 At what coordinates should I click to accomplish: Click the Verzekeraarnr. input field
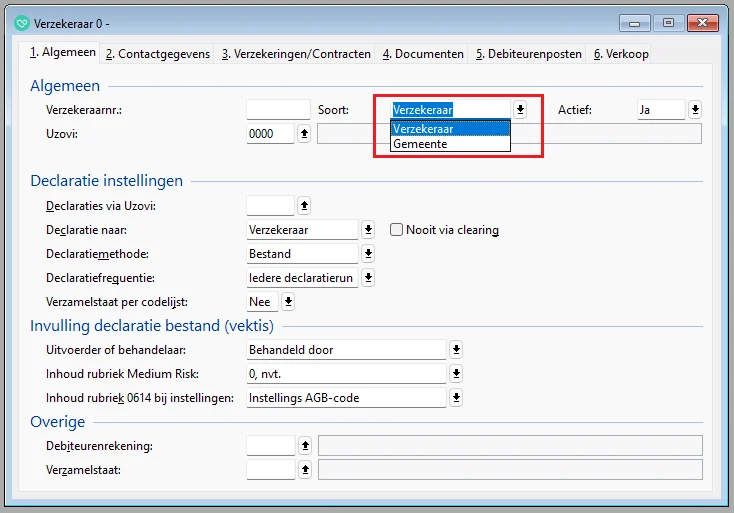pyautogui.click(x=278, y=110)
